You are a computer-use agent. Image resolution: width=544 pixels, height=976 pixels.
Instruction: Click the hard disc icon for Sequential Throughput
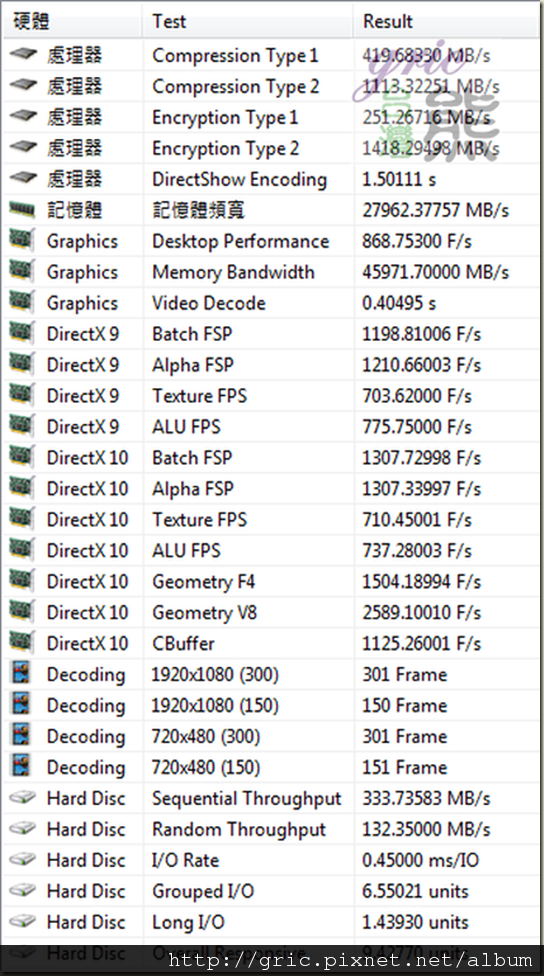pyautogui.click(x=23, y=798)
